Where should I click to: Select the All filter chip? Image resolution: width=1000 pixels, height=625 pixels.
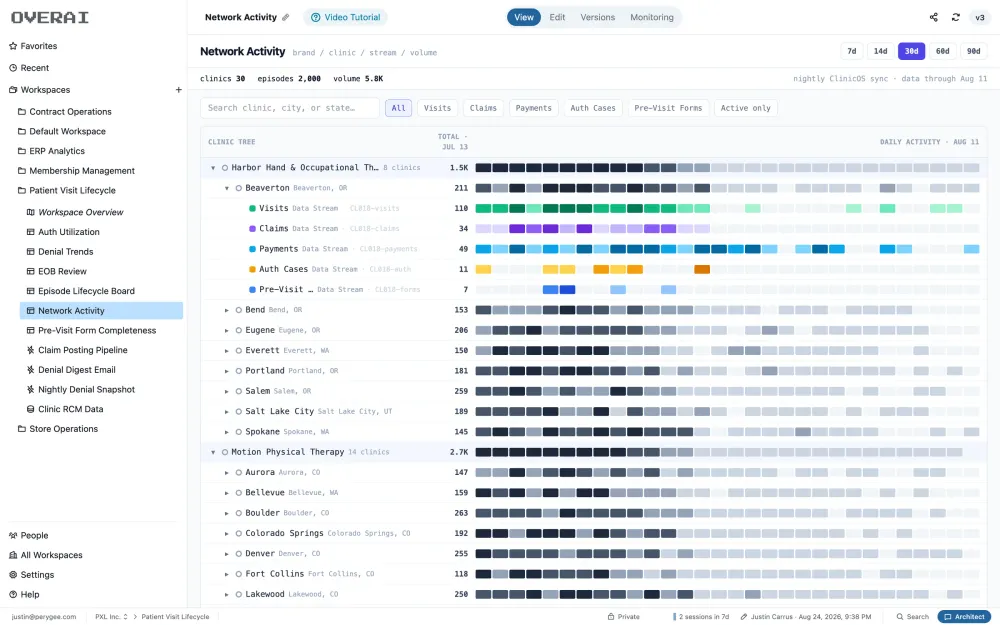click(399, 108)
